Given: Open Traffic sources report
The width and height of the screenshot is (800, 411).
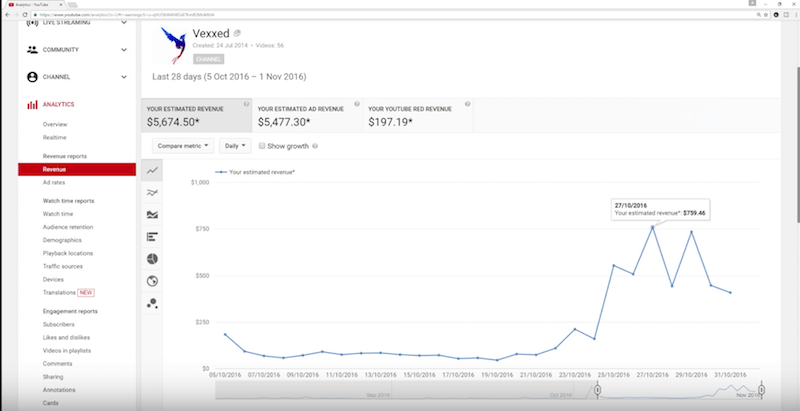Looking at the screenshot, I should click(62, 267).
